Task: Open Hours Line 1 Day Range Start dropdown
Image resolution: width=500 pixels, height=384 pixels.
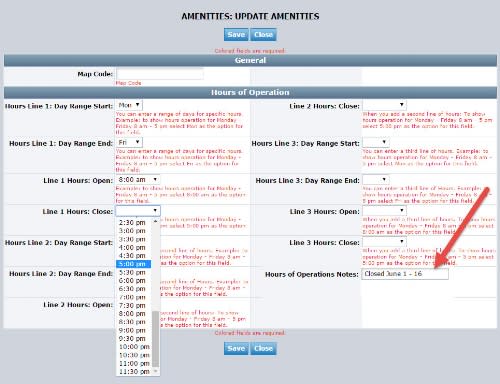Action: (129, 105)
